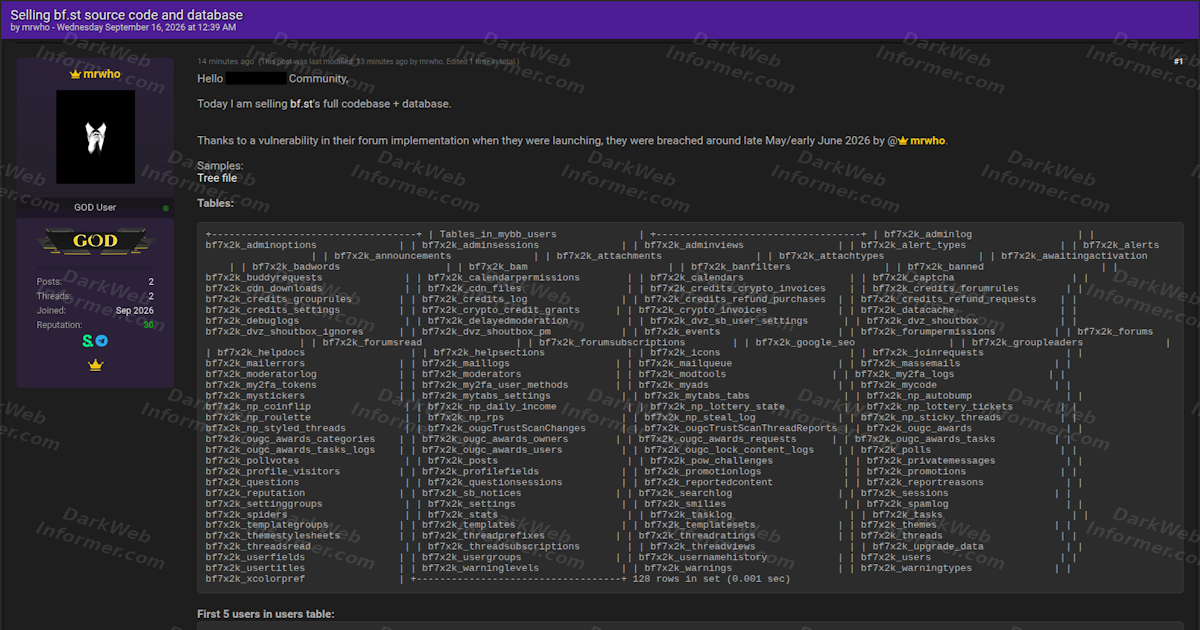Open mrwho username link above avatar
1200x630 pixels.
(101, 74)
